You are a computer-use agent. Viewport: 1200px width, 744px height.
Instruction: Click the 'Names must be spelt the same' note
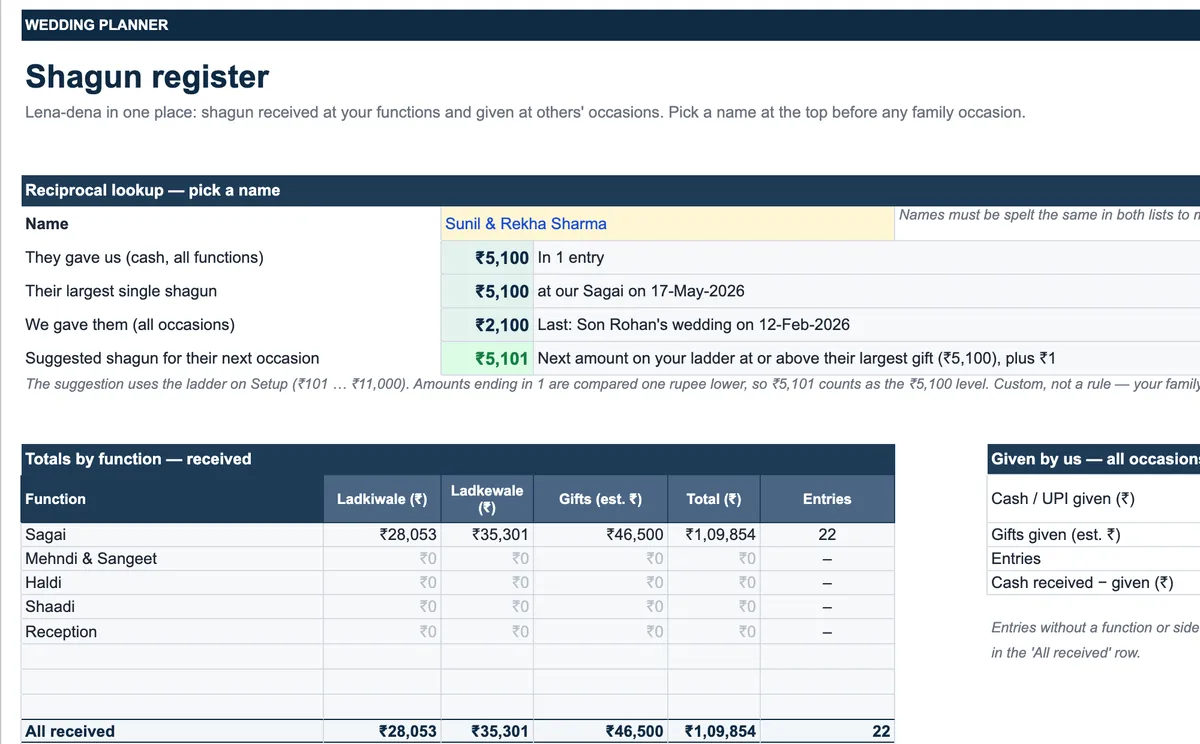tap(1047, 215)
